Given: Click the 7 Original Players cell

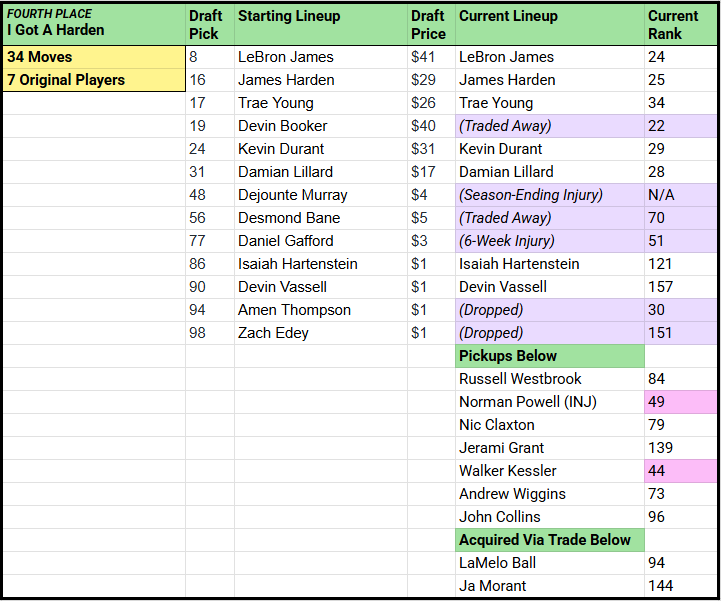Looking at the screenshot, I should pyautogui.click(x=94, y=80).
